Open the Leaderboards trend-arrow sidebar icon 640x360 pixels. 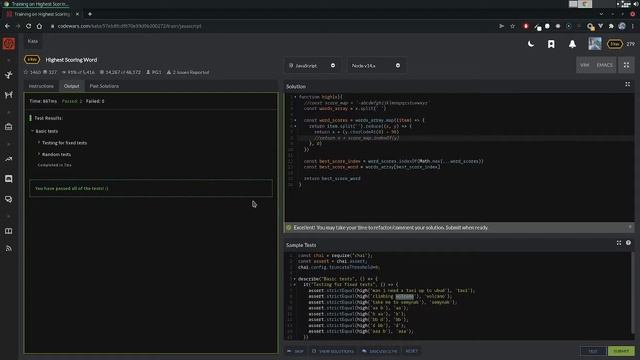9,159
